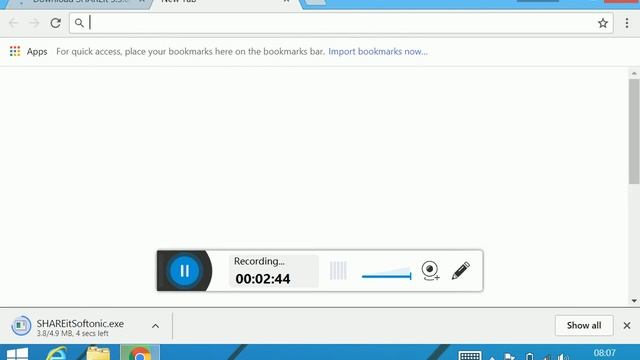Open the webcam add icon on recorder
Screen dimensions: 640x360
(430, 271)
